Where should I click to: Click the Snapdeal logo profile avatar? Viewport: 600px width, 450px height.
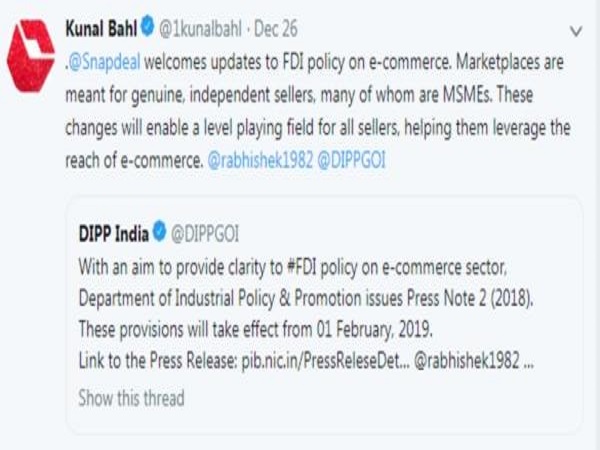coord(31,55)
